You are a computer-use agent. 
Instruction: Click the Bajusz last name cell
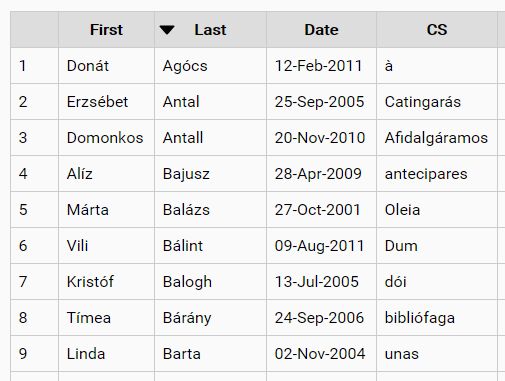(210, 174)
